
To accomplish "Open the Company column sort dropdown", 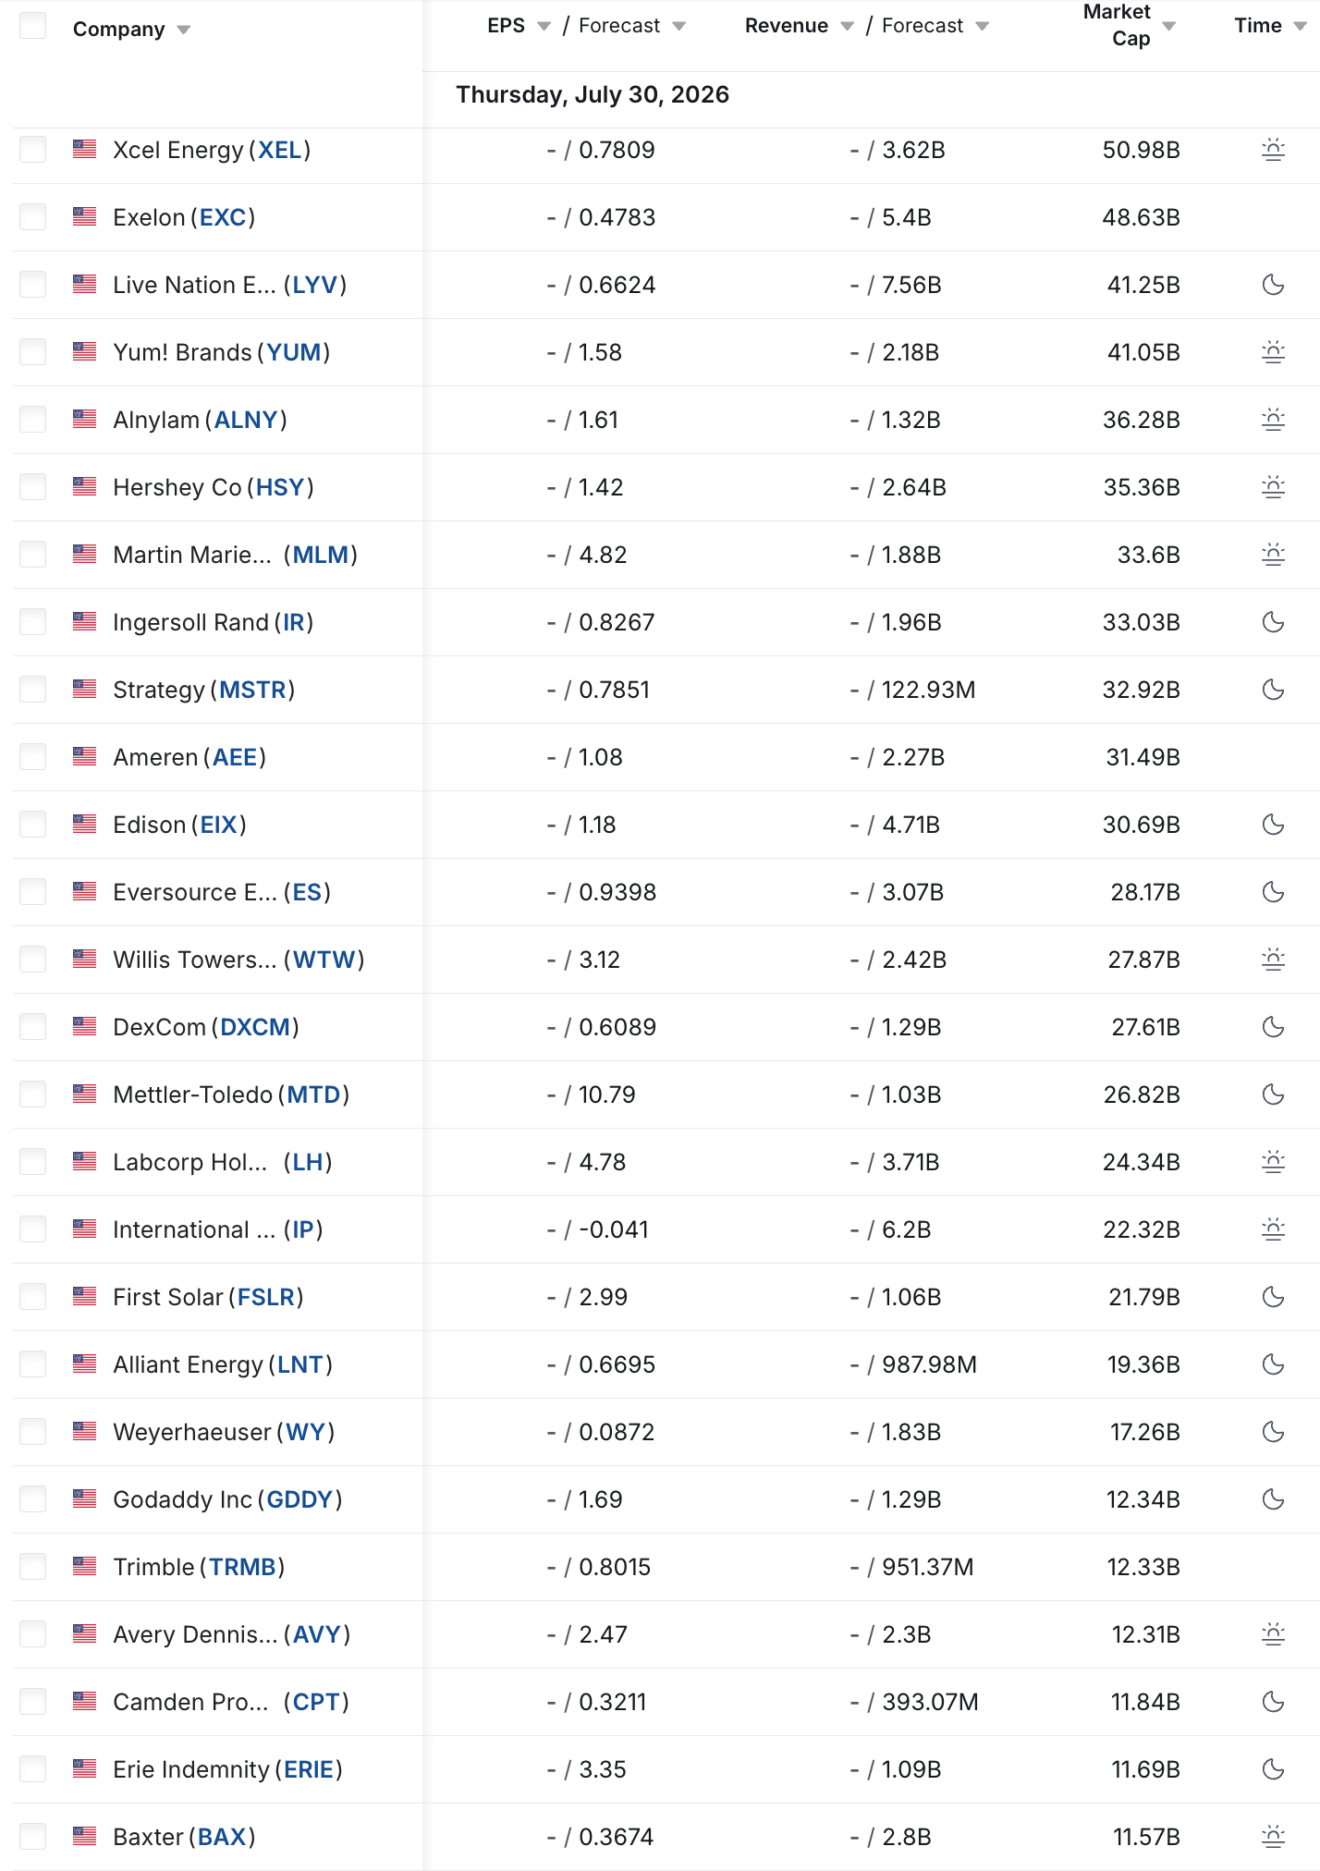I will click(183, 30).
